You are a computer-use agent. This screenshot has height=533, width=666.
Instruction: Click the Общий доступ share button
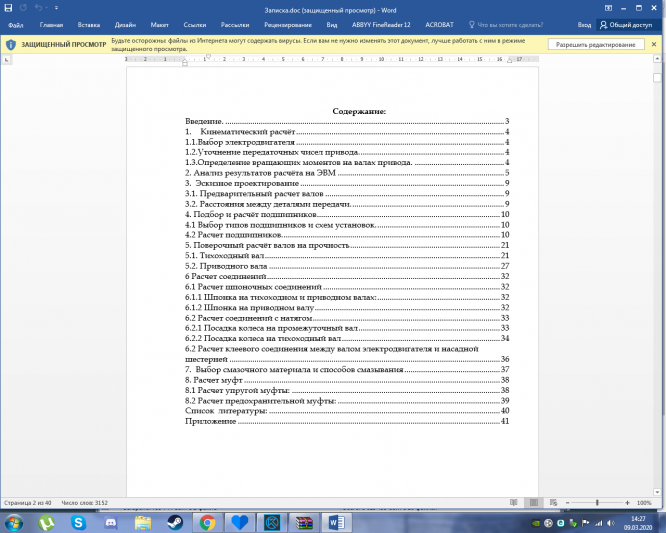626,25
